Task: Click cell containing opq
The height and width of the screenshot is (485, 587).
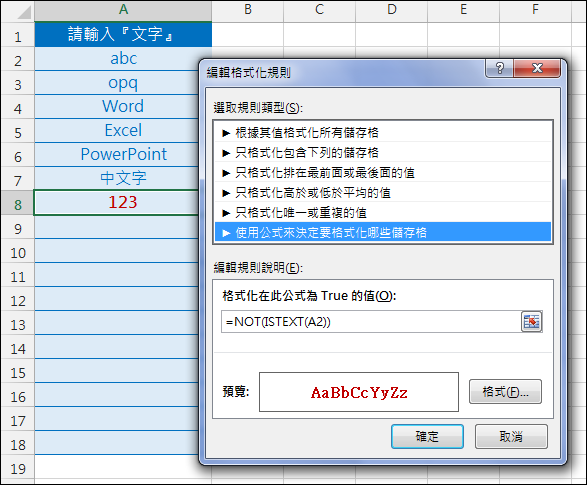Action: click(116, 83)
